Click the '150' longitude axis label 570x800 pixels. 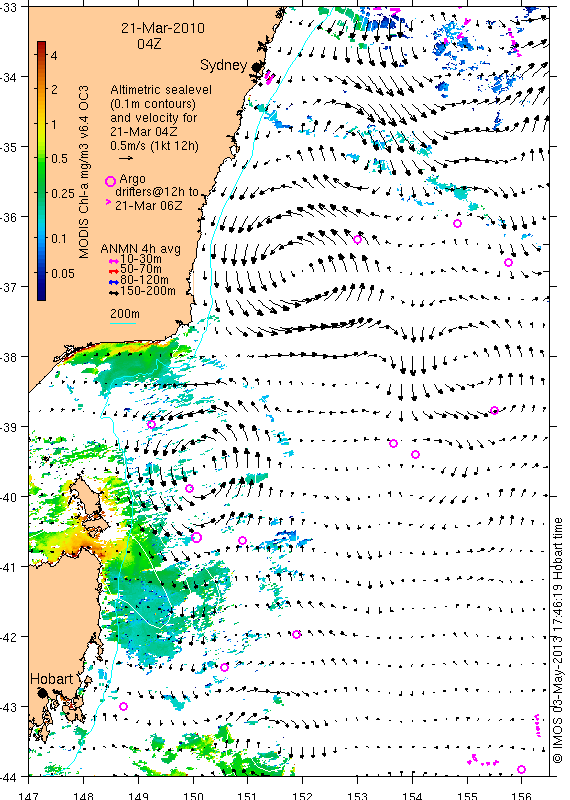(x=193, y=795)
